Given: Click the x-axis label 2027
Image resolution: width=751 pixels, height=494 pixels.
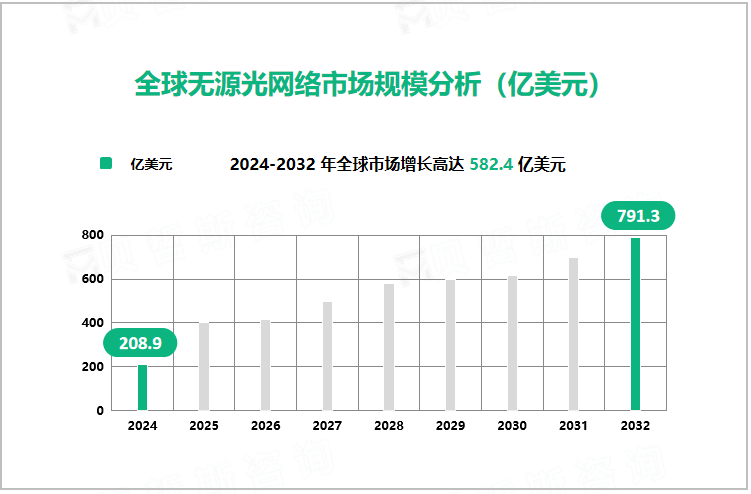Looking at the screenshot, I should [327, 425].
